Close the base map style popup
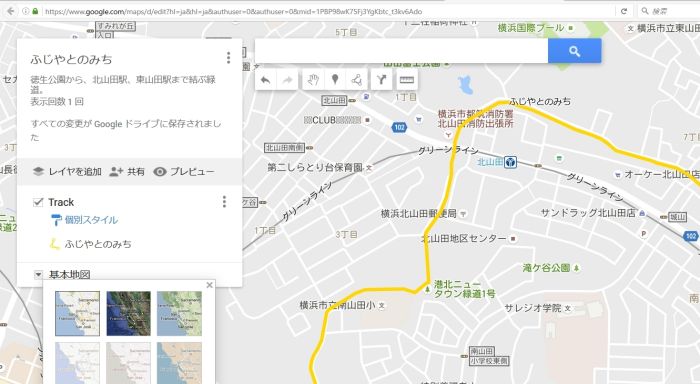Screen dimensions: 700x384 pyautogui.click(x=209, y=285)
